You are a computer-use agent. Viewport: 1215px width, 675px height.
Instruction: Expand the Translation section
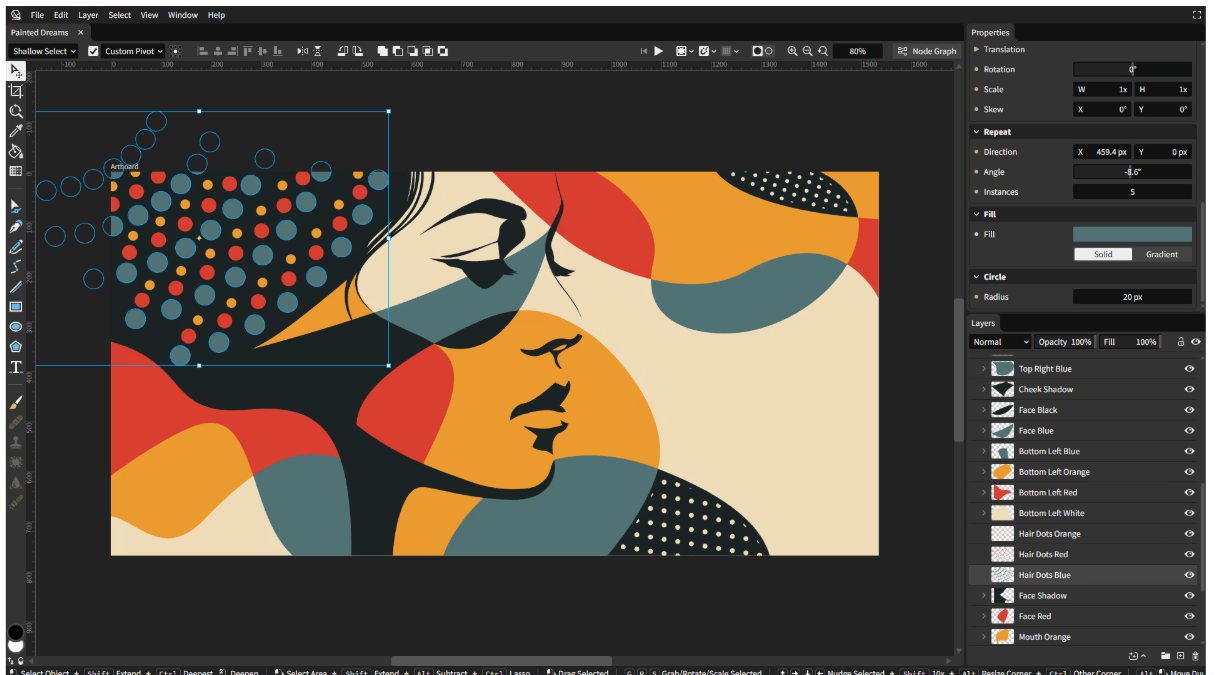(977, 49)
